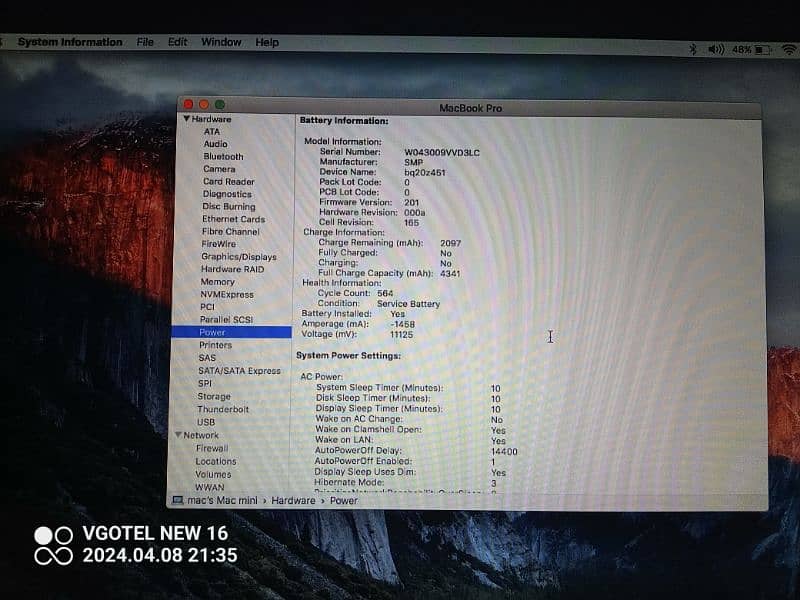Select Volumes under Network
Image resolution: width=800 pixels, height=600 pixels.
pos(213,474)
